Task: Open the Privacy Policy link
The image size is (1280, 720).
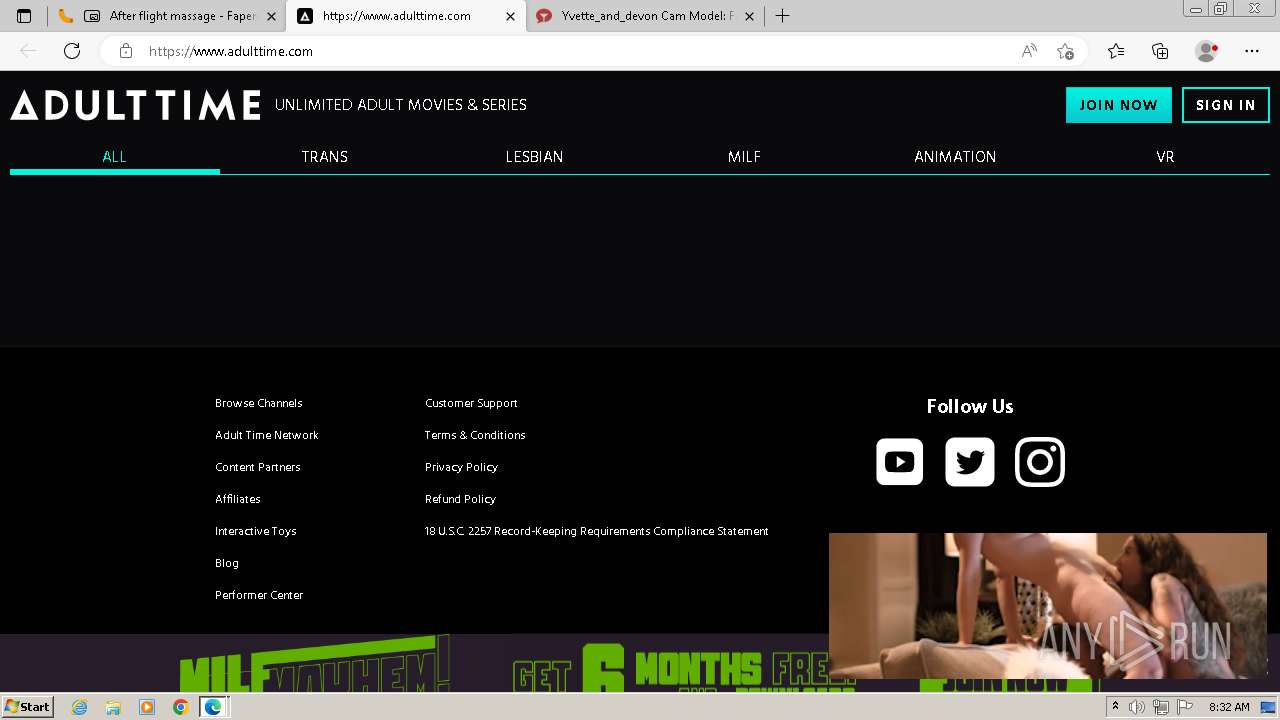Action: coord(461,467)
